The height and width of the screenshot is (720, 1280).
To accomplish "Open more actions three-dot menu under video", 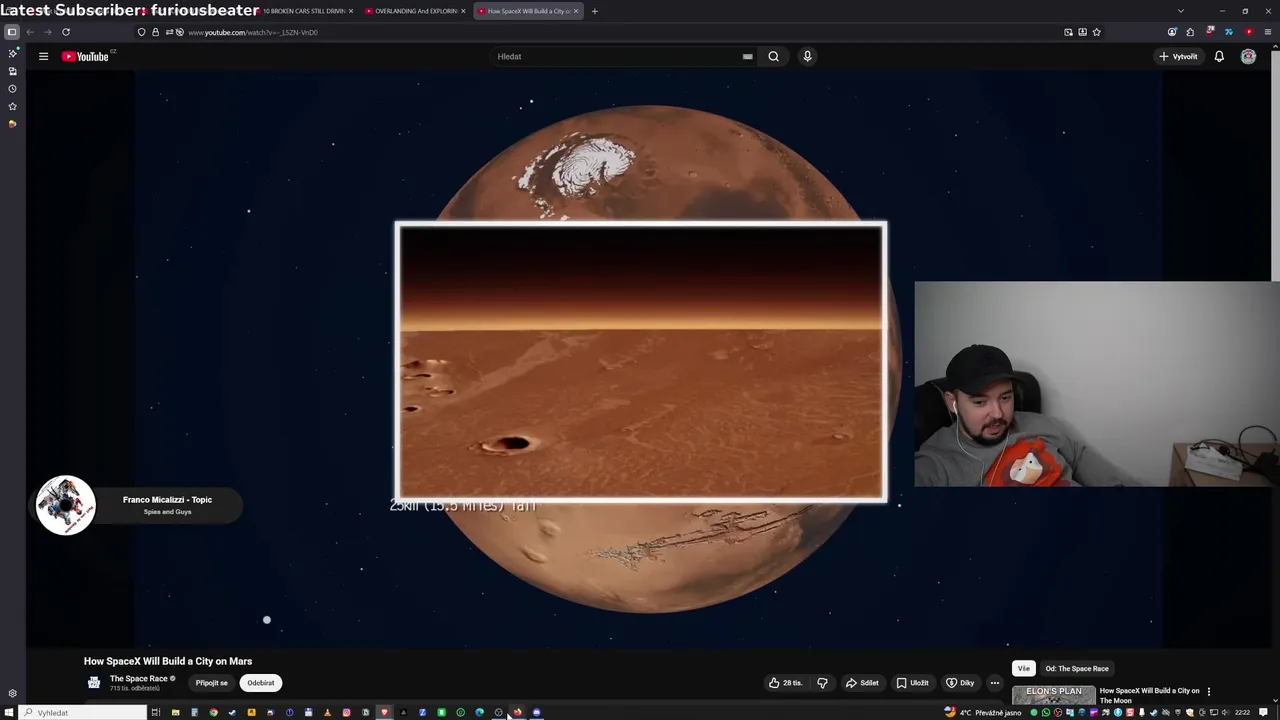I will (x=994, y=683).
